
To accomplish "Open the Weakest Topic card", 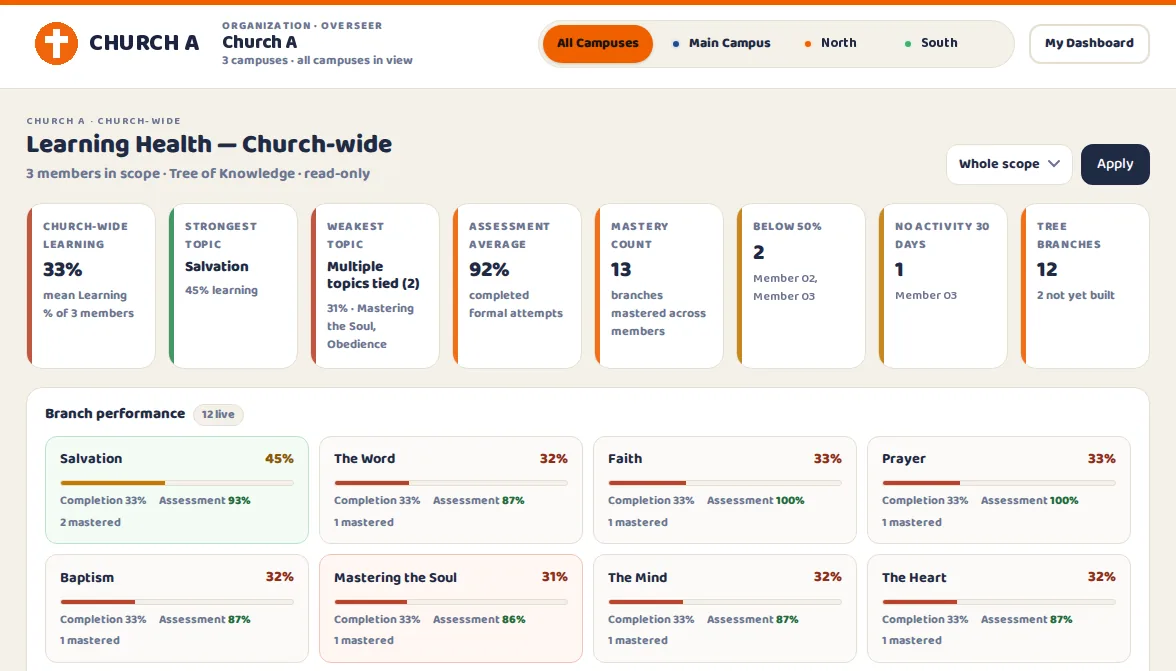I will [x=375, y=286].
